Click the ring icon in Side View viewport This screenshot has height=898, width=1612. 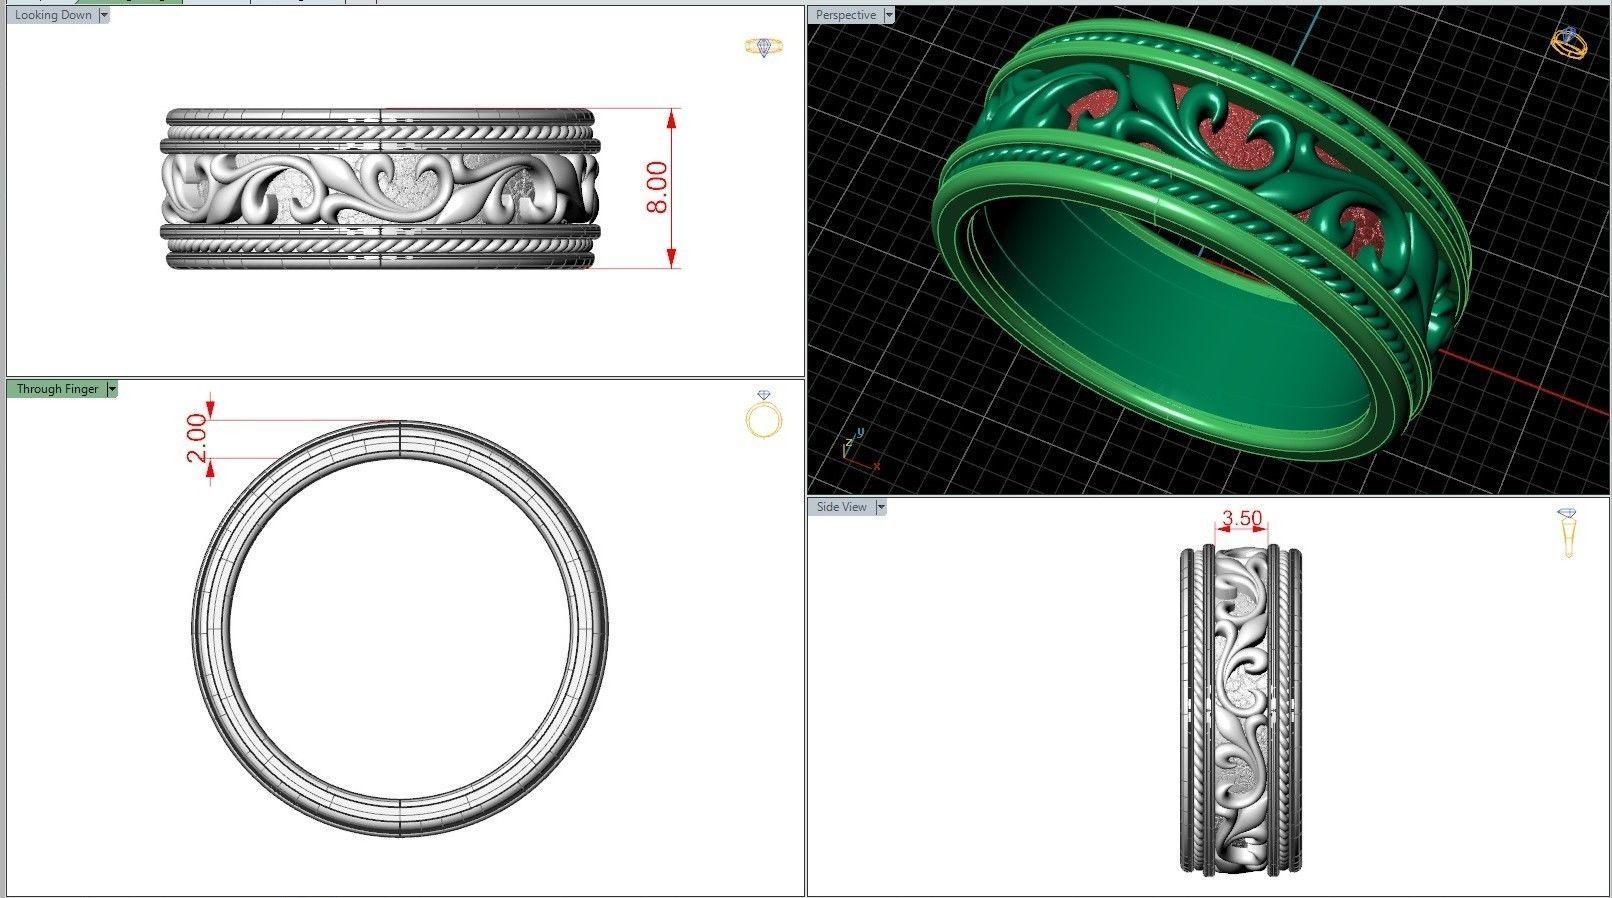tap(1568, 533)
